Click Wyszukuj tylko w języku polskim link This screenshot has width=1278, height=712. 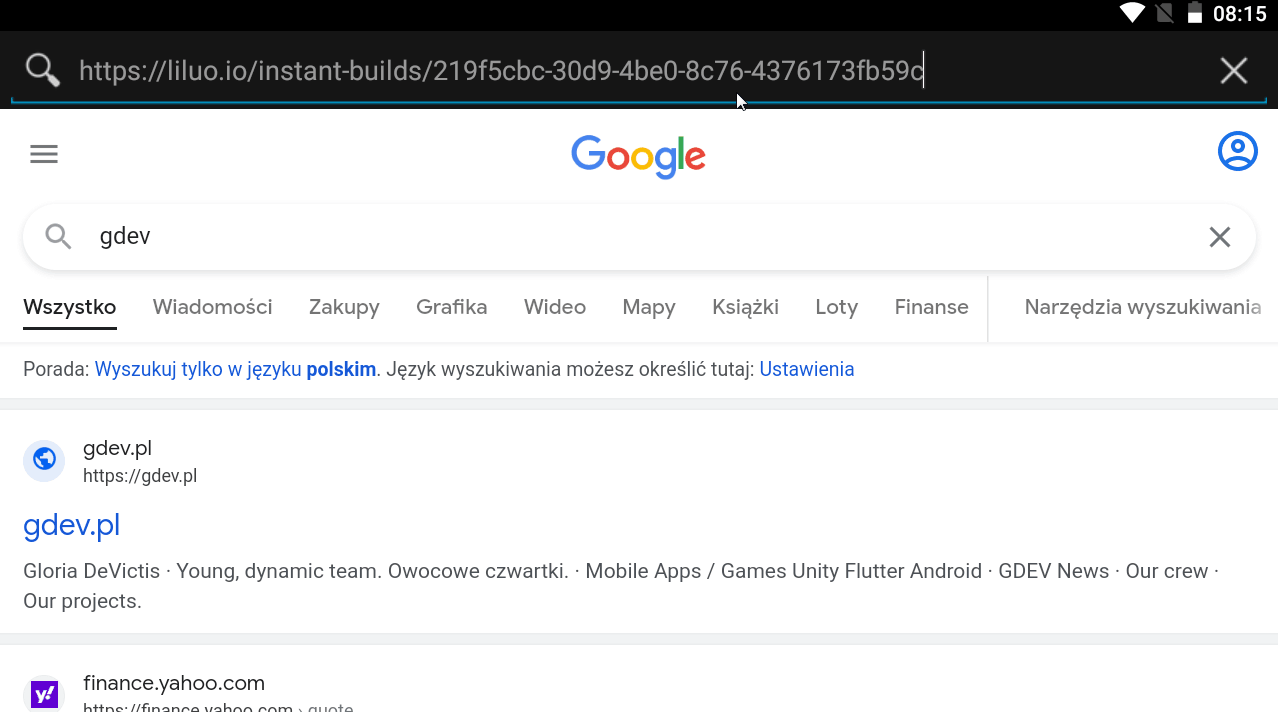[x=236, y=369]
